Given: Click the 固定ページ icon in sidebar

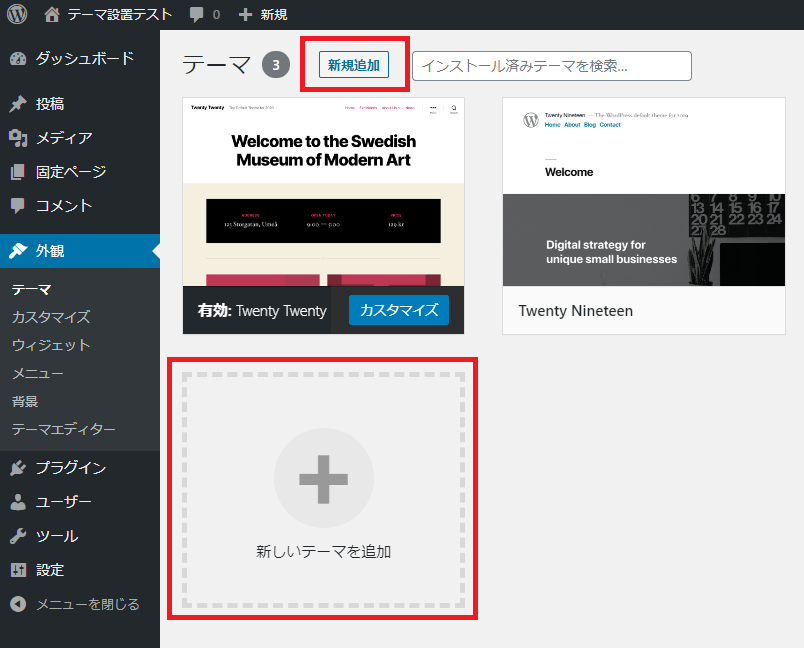Looking at the screenshot, I should point(18,172).
